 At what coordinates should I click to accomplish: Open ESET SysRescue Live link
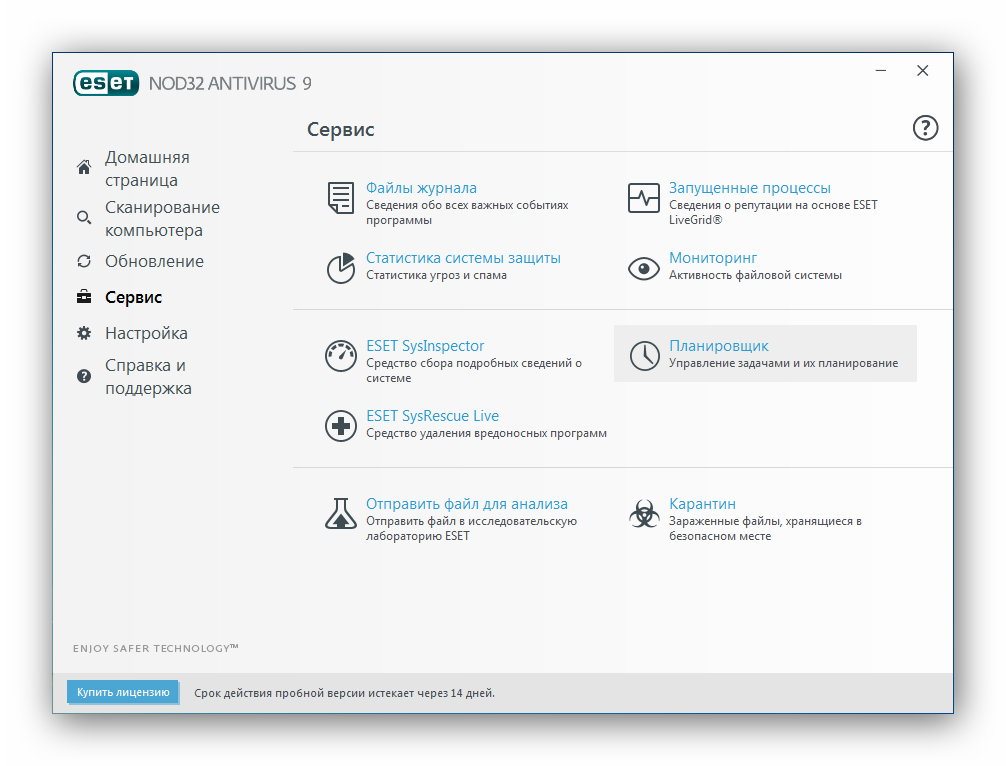(432, 416)
